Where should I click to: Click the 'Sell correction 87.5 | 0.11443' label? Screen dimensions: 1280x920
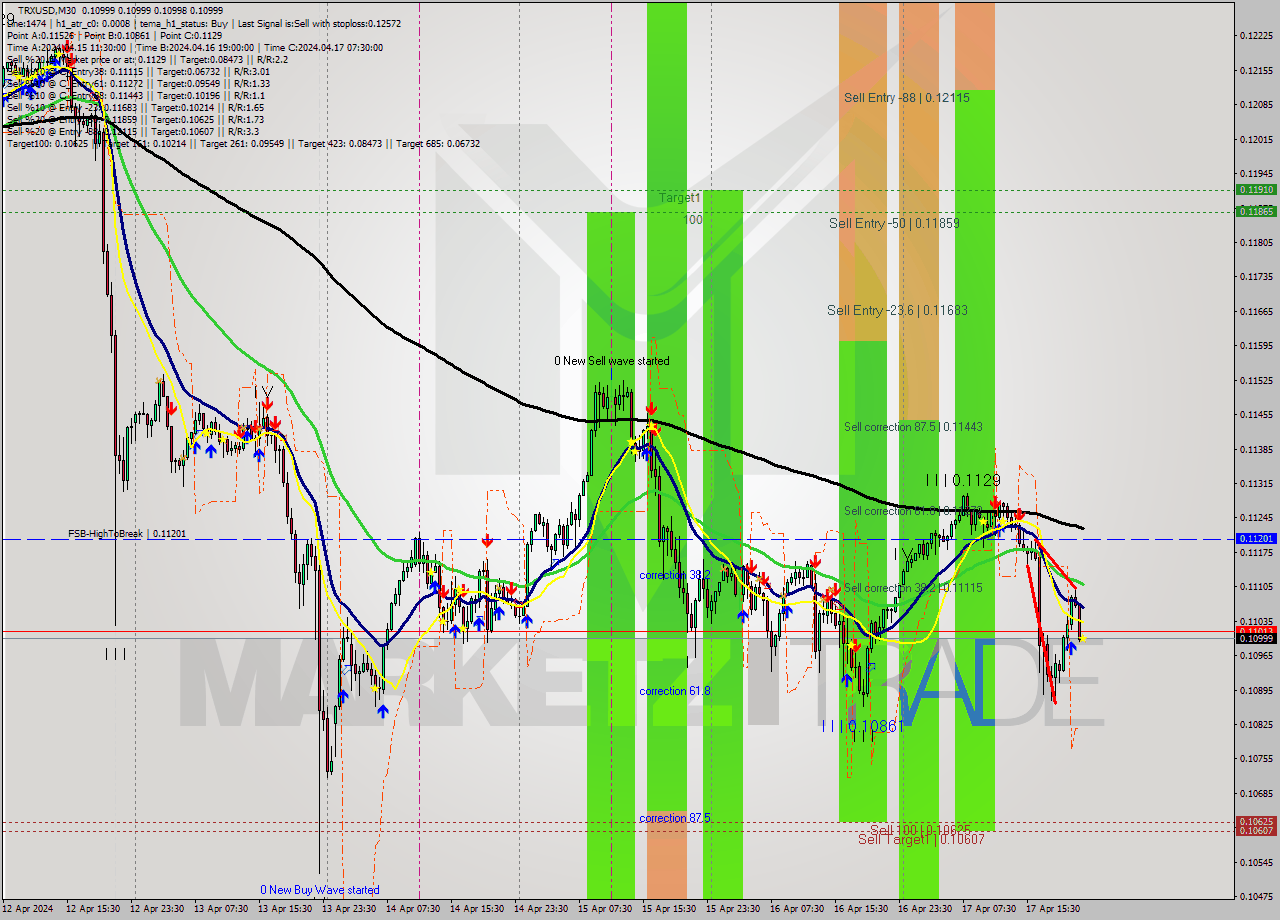tap(913, 427)
